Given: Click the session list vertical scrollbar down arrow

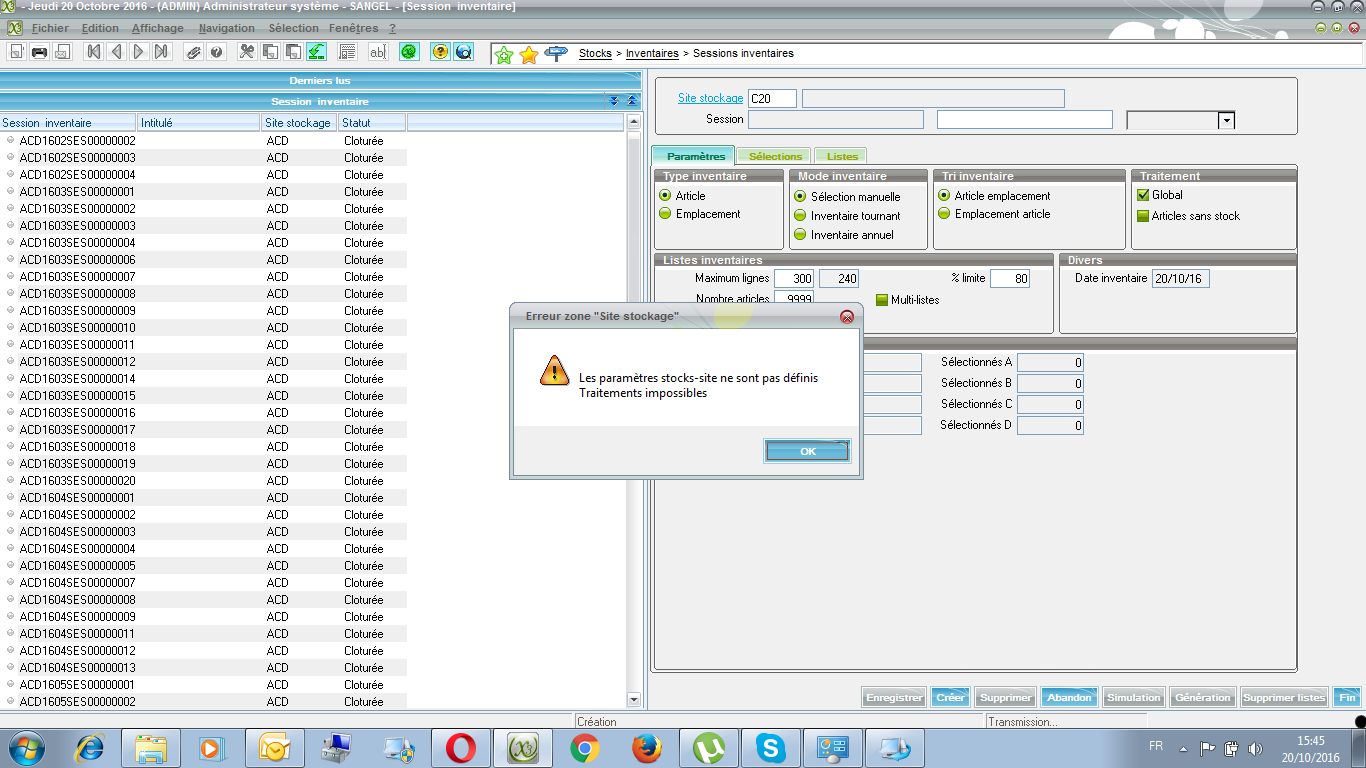Looking at the screenshot, I should pos(632,700).
